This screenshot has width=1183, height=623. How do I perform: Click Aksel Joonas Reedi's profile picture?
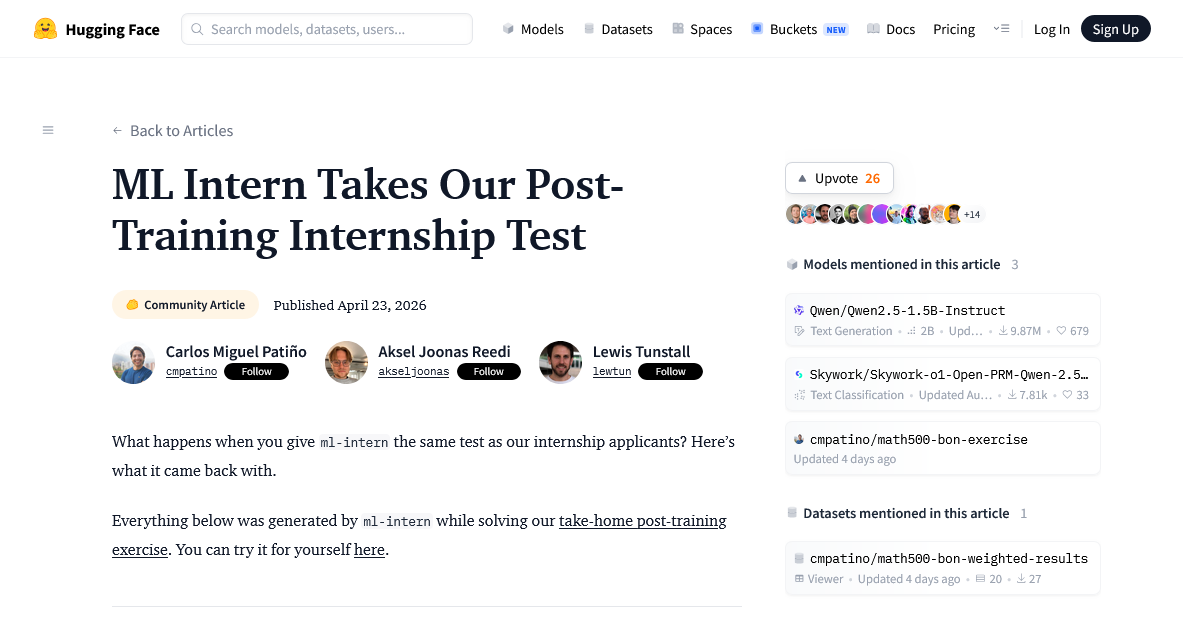(346, 362)
